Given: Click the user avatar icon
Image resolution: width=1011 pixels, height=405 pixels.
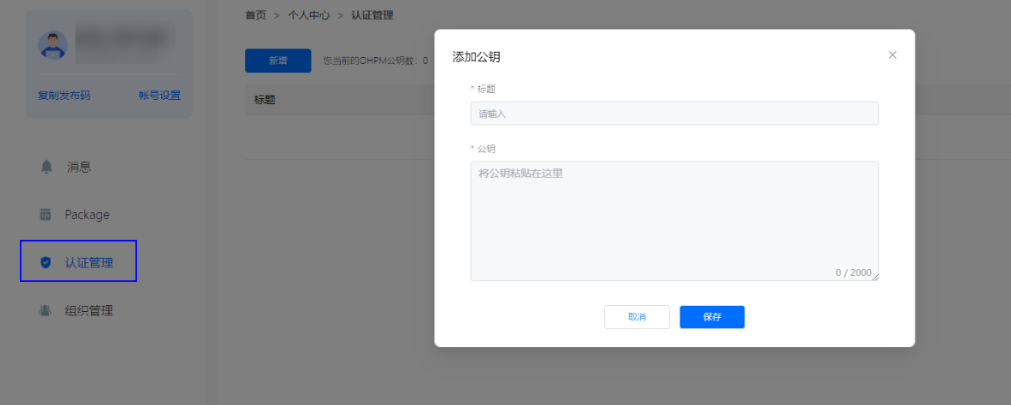Looking at the screenshot, I should click(52, 45).
